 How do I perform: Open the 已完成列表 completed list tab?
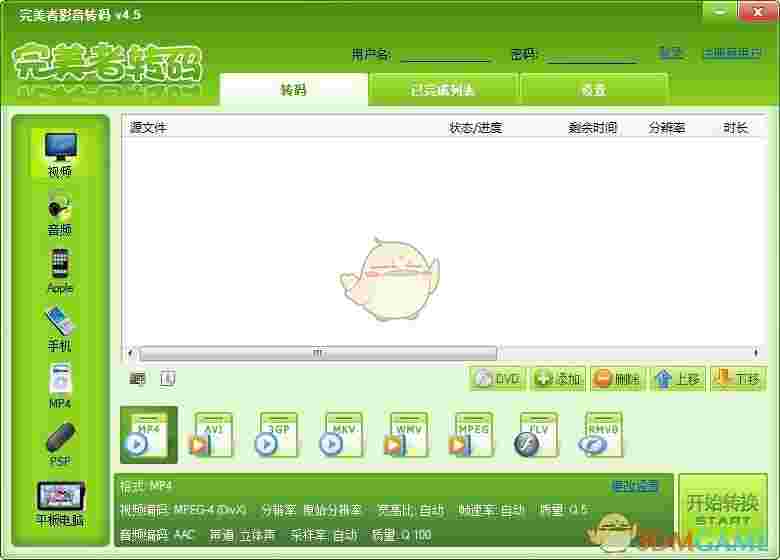coord(443,90)
